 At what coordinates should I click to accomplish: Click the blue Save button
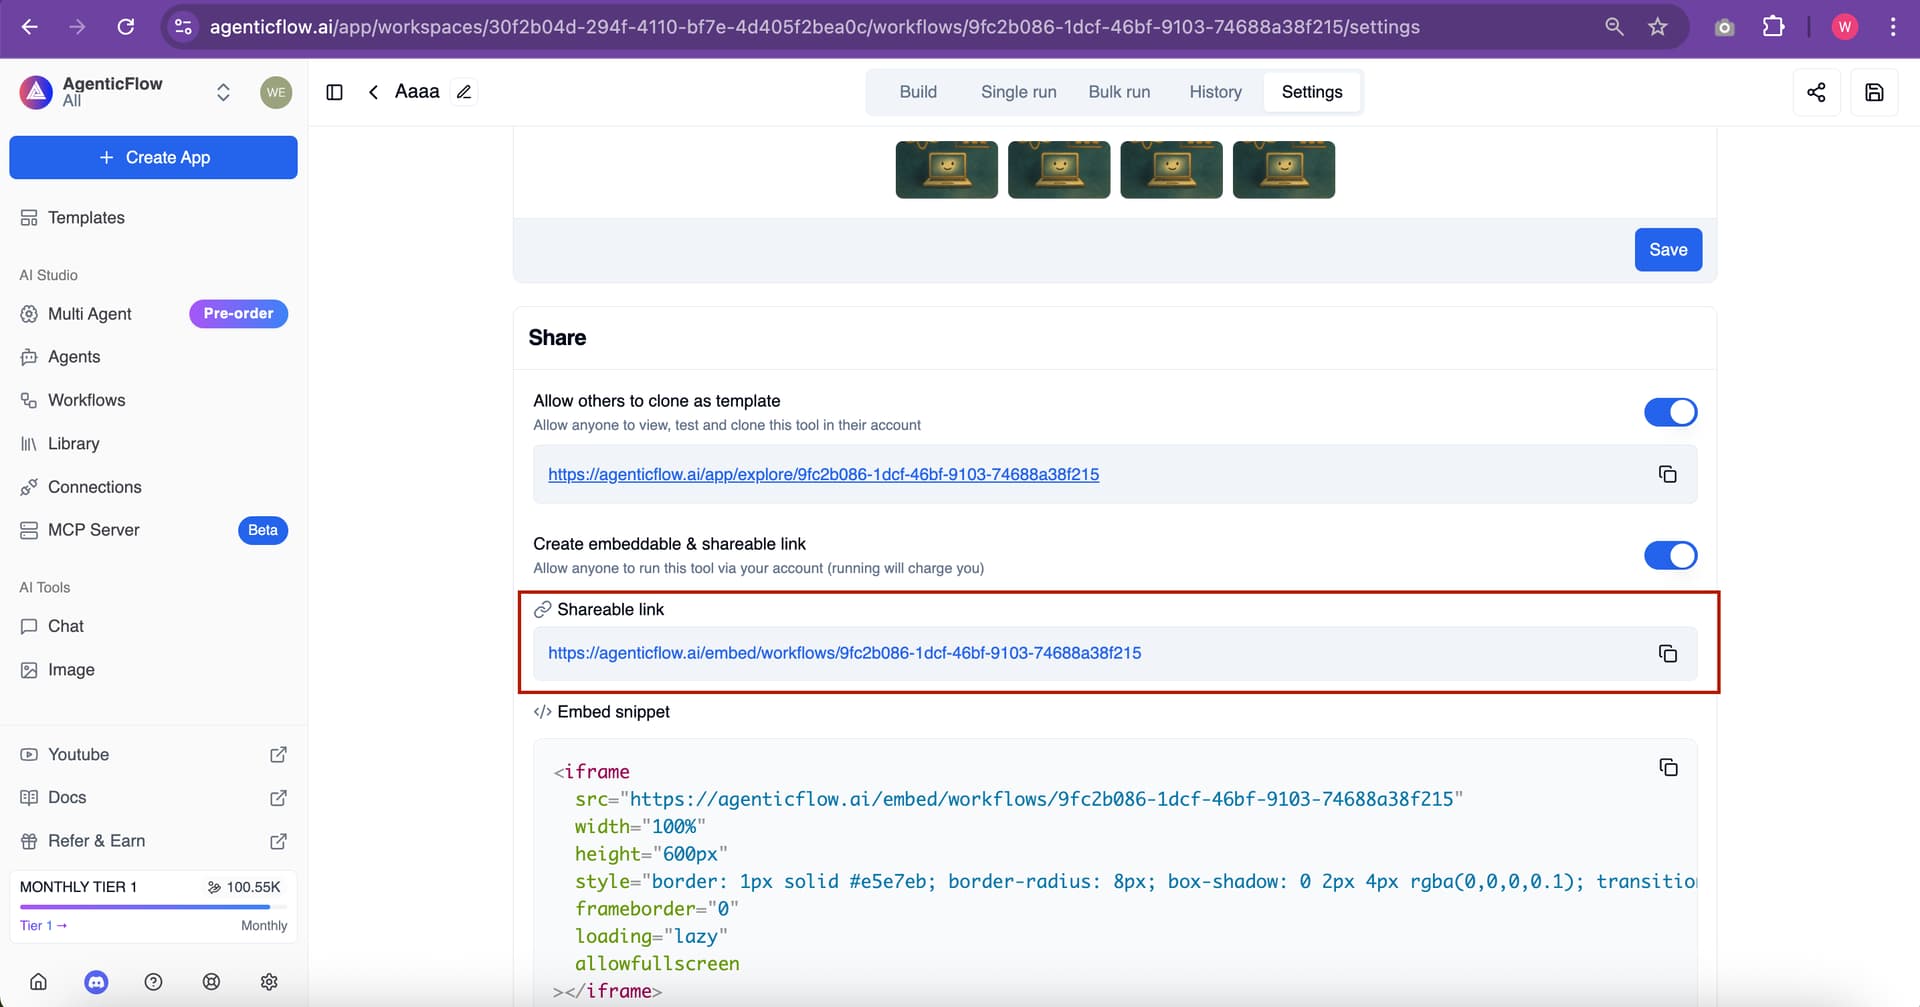tap(1668, 250)
